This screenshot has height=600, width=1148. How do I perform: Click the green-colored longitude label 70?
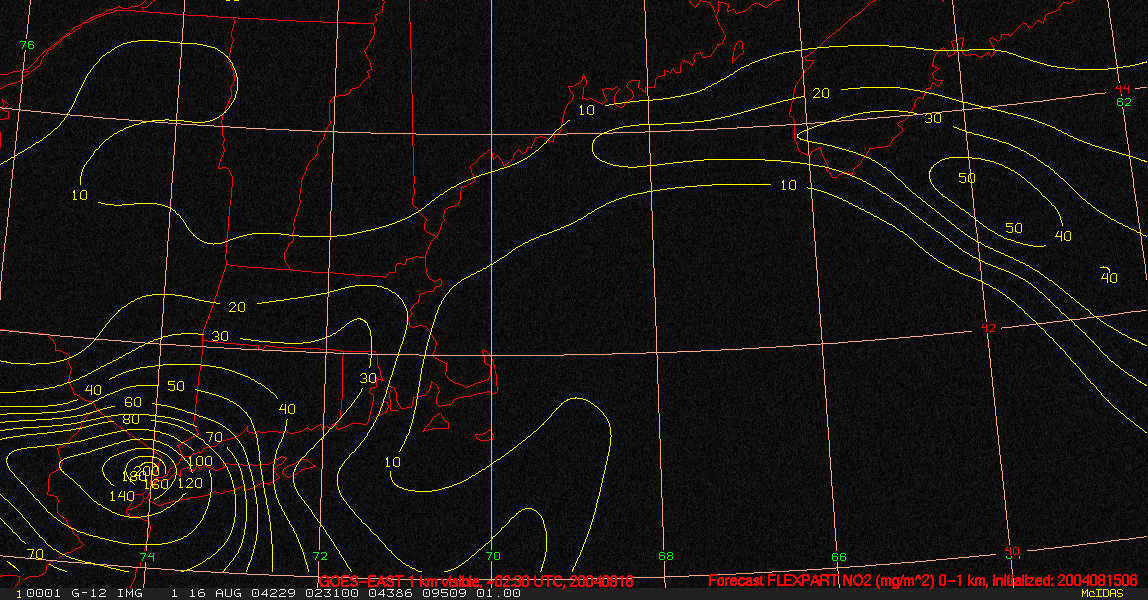point(493,557)
